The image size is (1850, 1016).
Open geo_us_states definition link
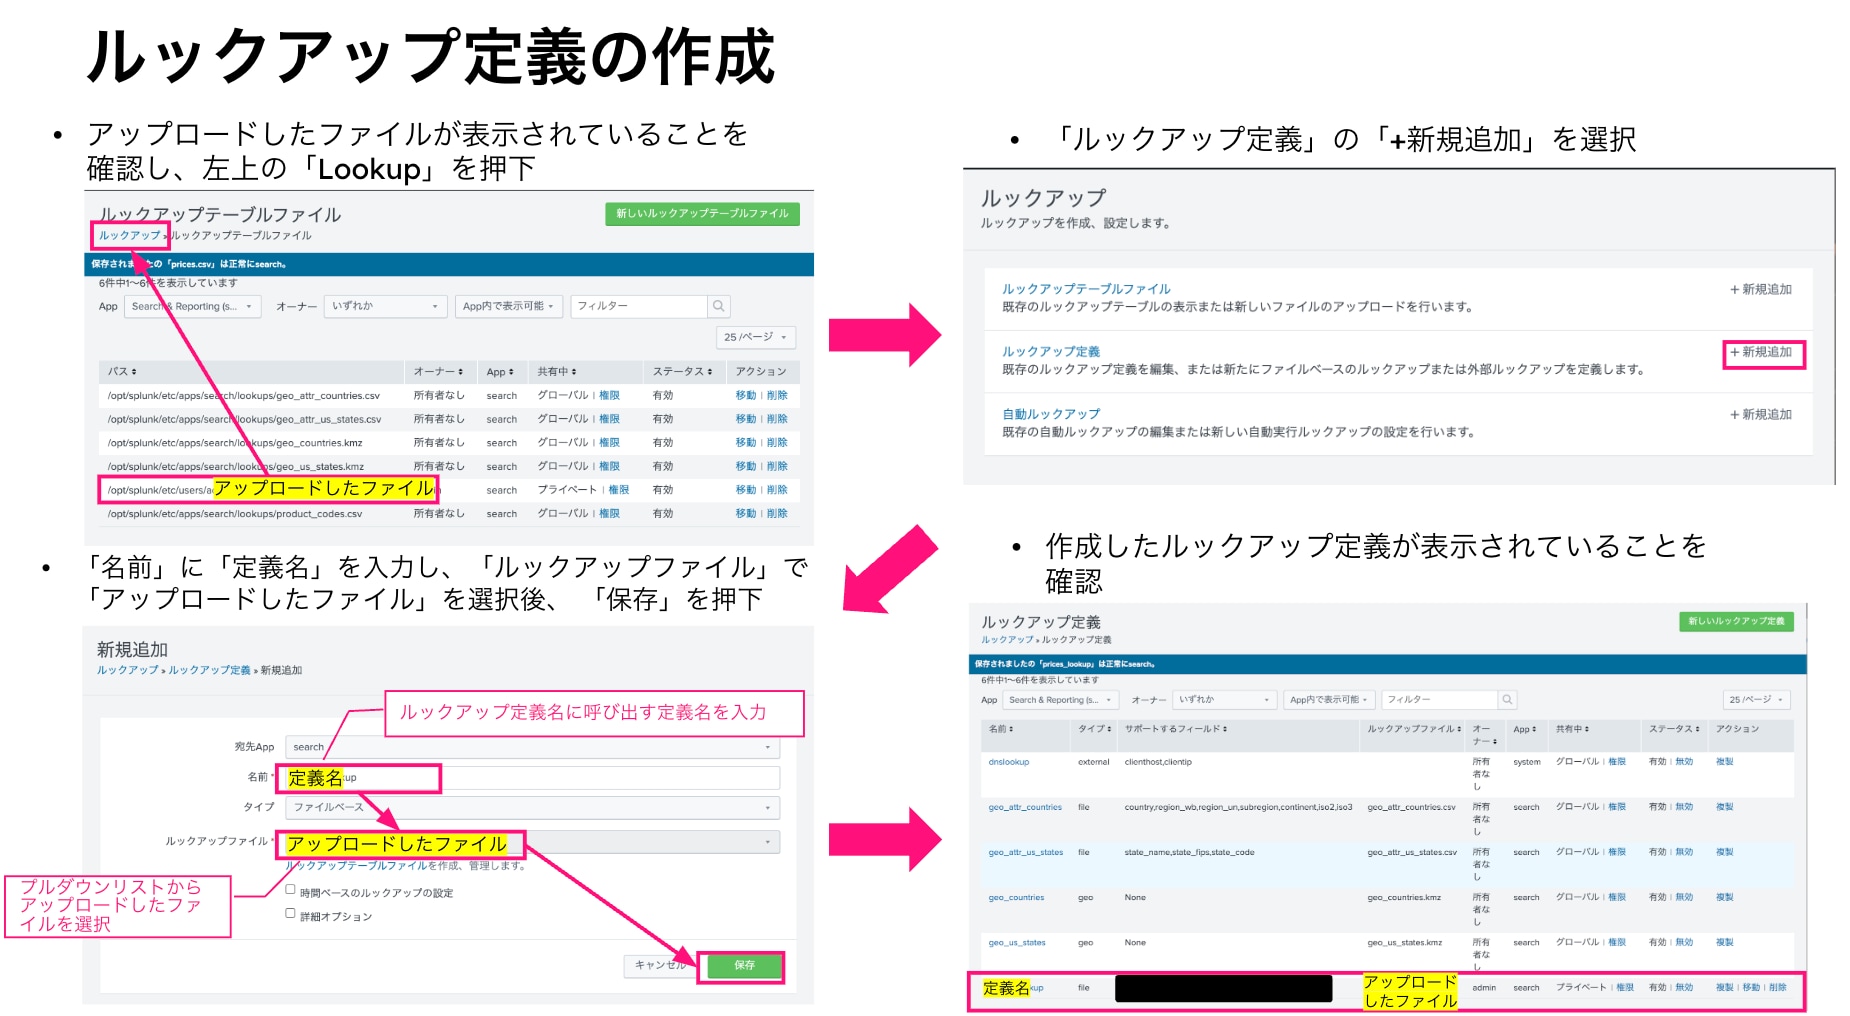pos(1017,942)
